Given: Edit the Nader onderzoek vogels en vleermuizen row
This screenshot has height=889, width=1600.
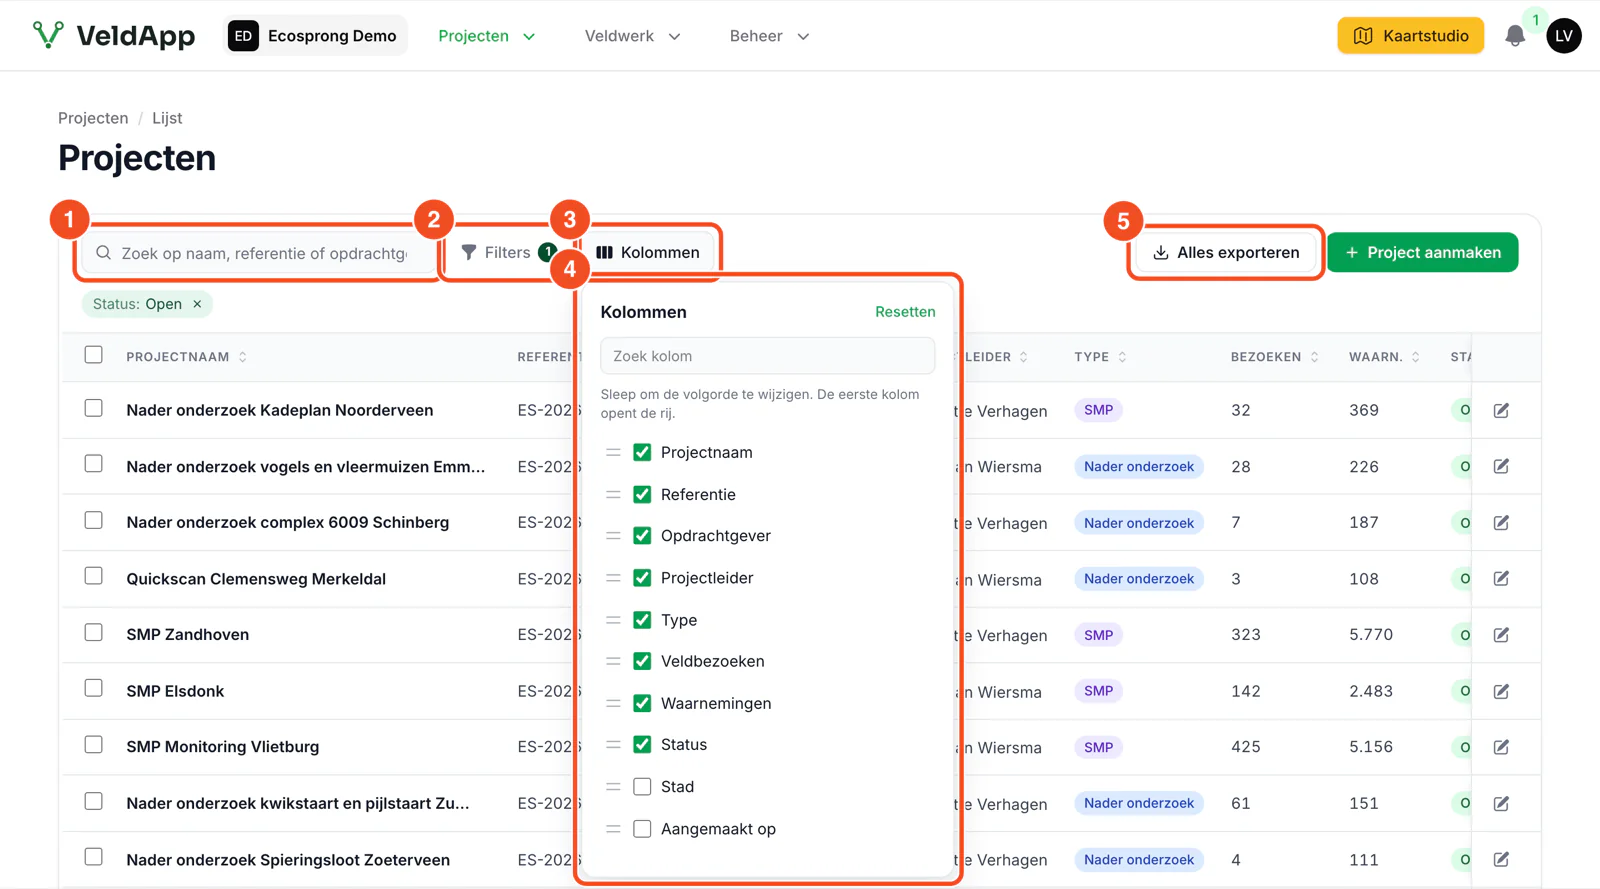Looking at the screenshot, I should 1501,466.
